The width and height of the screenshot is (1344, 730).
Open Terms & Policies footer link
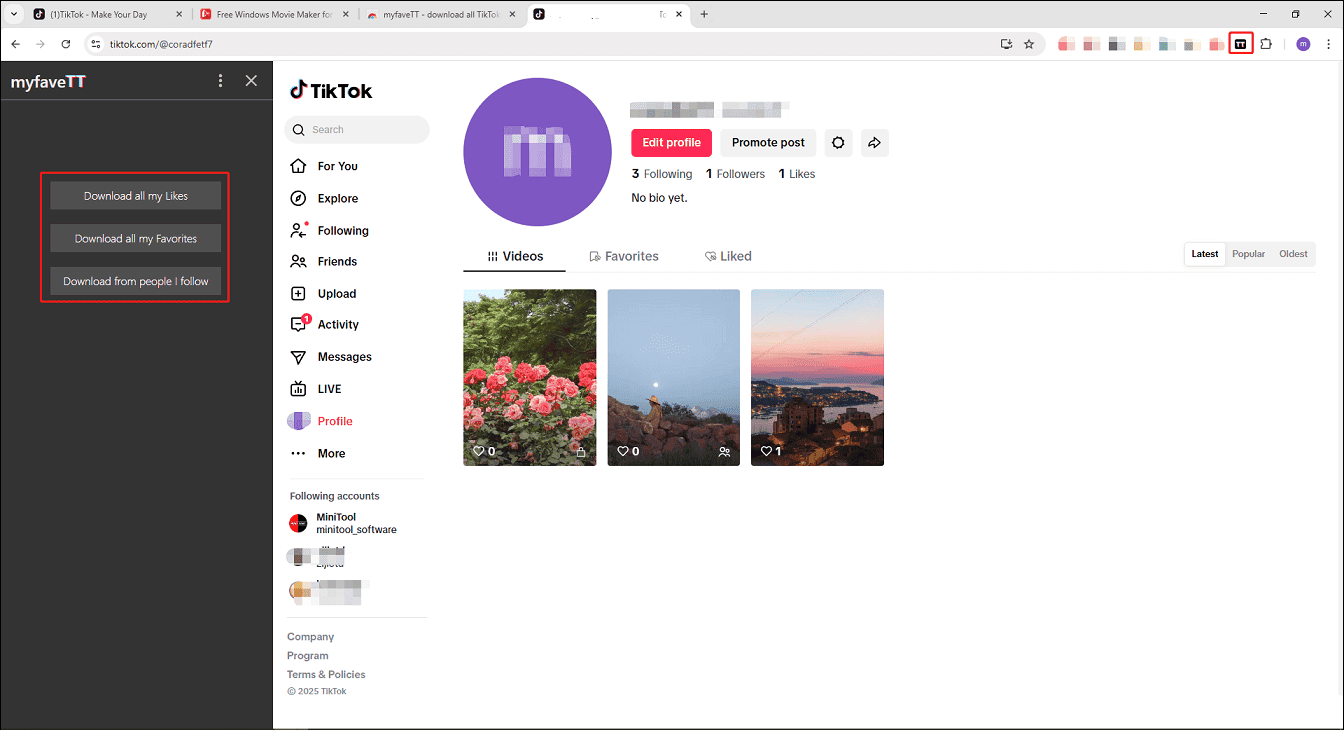point(326,675)
